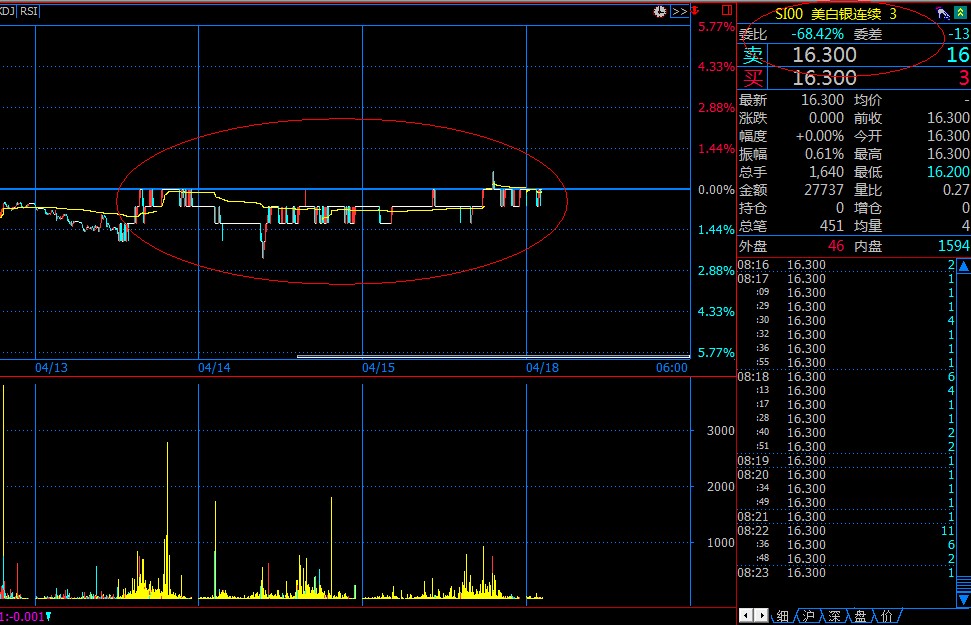Click the 卖 (sell) price label
The image size is (971, 625).
pos(752,55)
